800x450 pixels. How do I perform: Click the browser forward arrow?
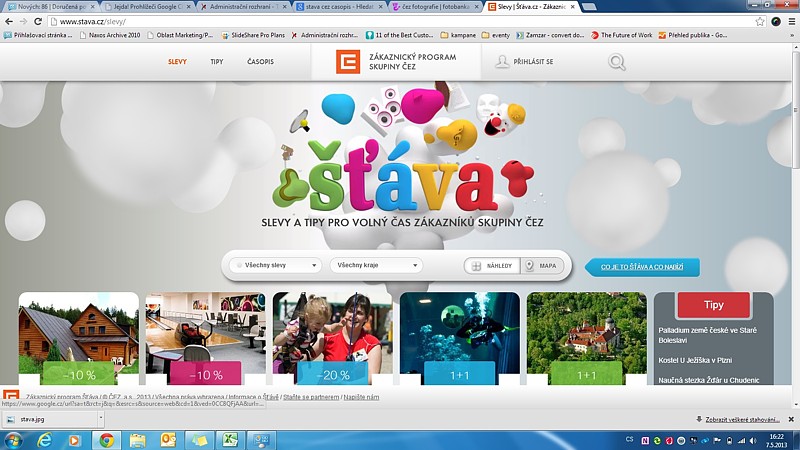coord(23,21)
